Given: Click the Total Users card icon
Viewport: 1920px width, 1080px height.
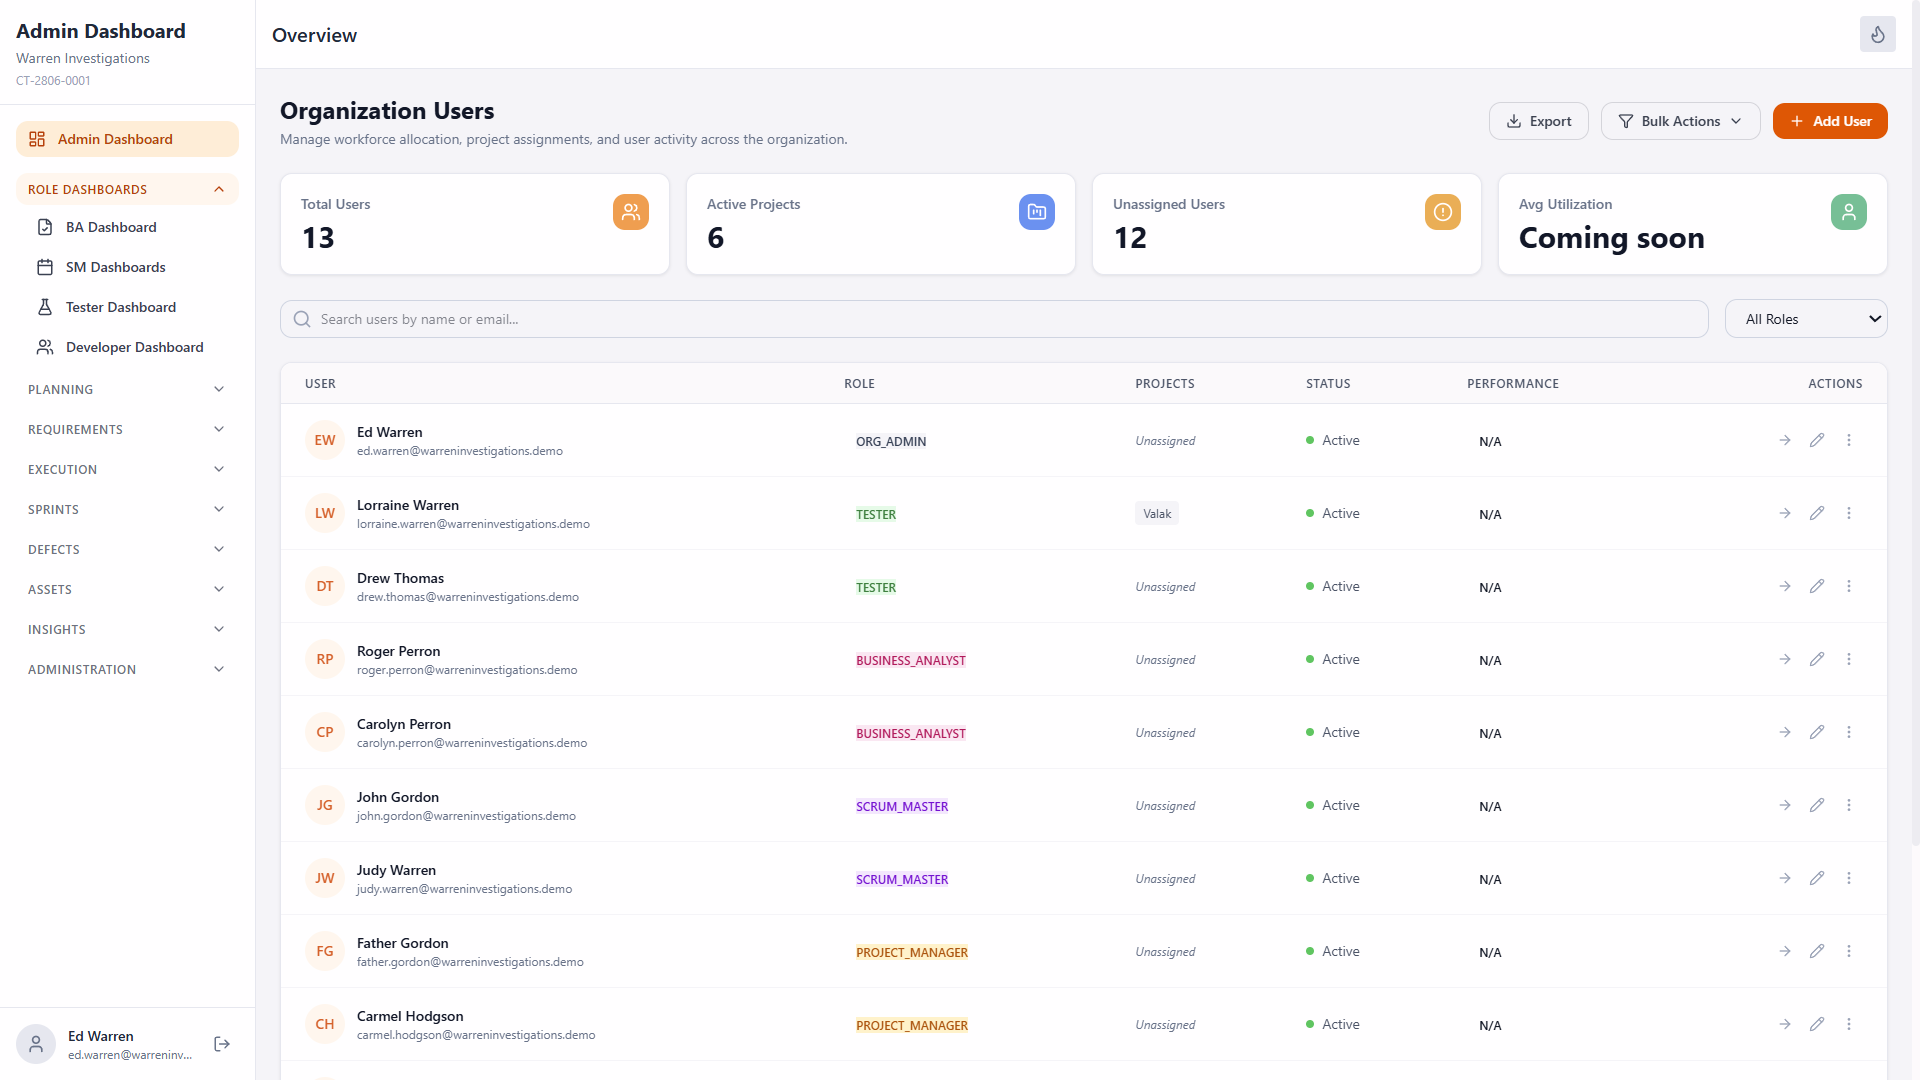Looking at the screenshot, I should [631, 212].
